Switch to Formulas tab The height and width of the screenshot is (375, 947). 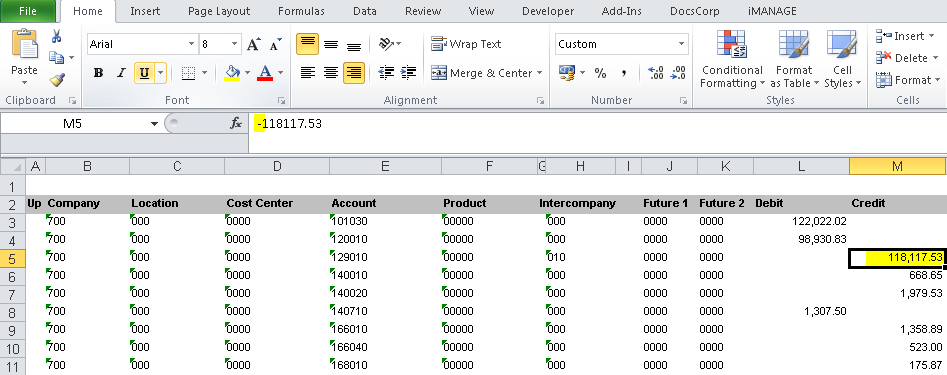[x=301, y=11]
